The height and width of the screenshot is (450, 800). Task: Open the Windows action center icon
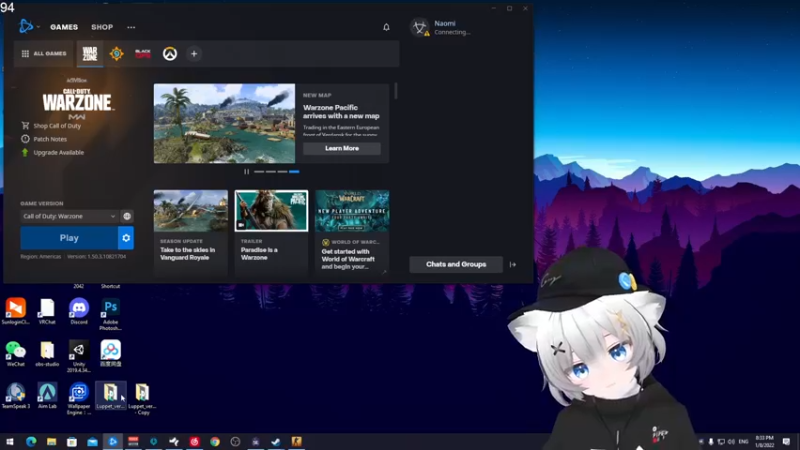click(x=786, y=442)
